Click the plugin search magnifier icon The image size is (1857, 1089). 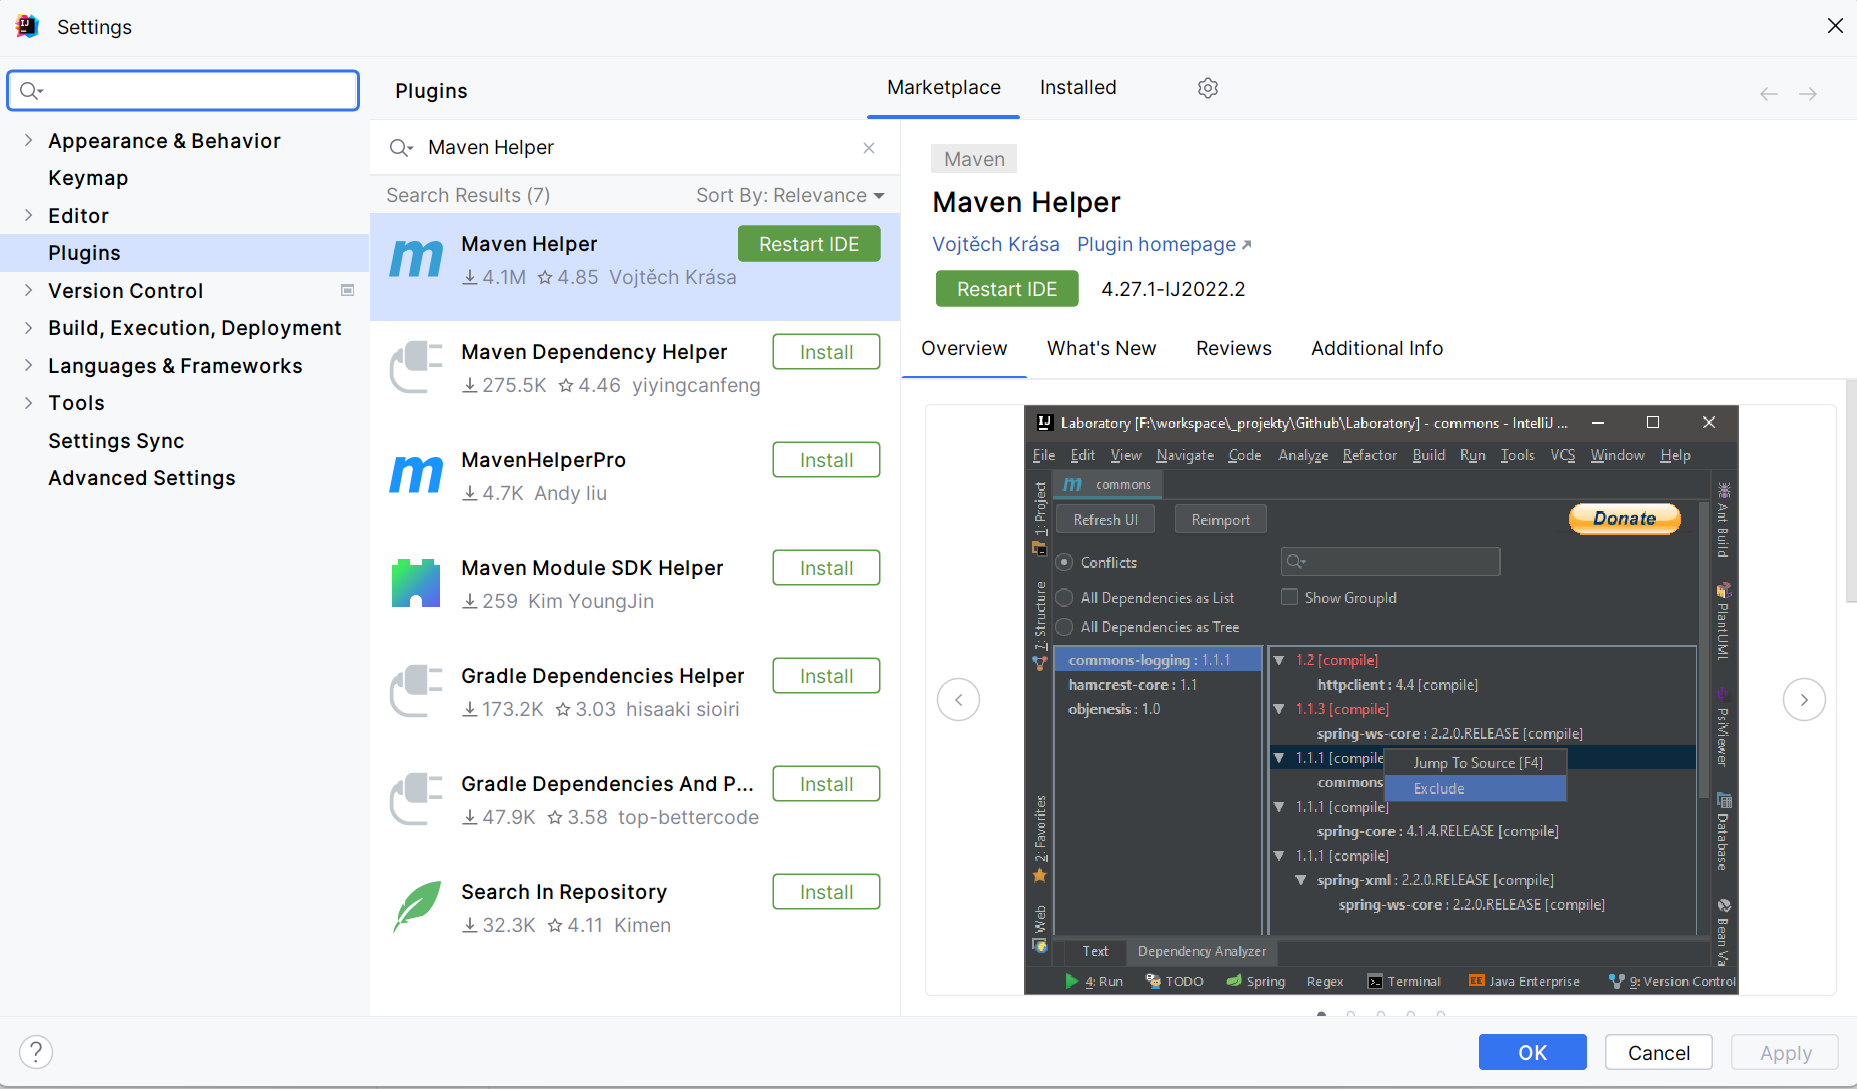click(x=401, y=148)
